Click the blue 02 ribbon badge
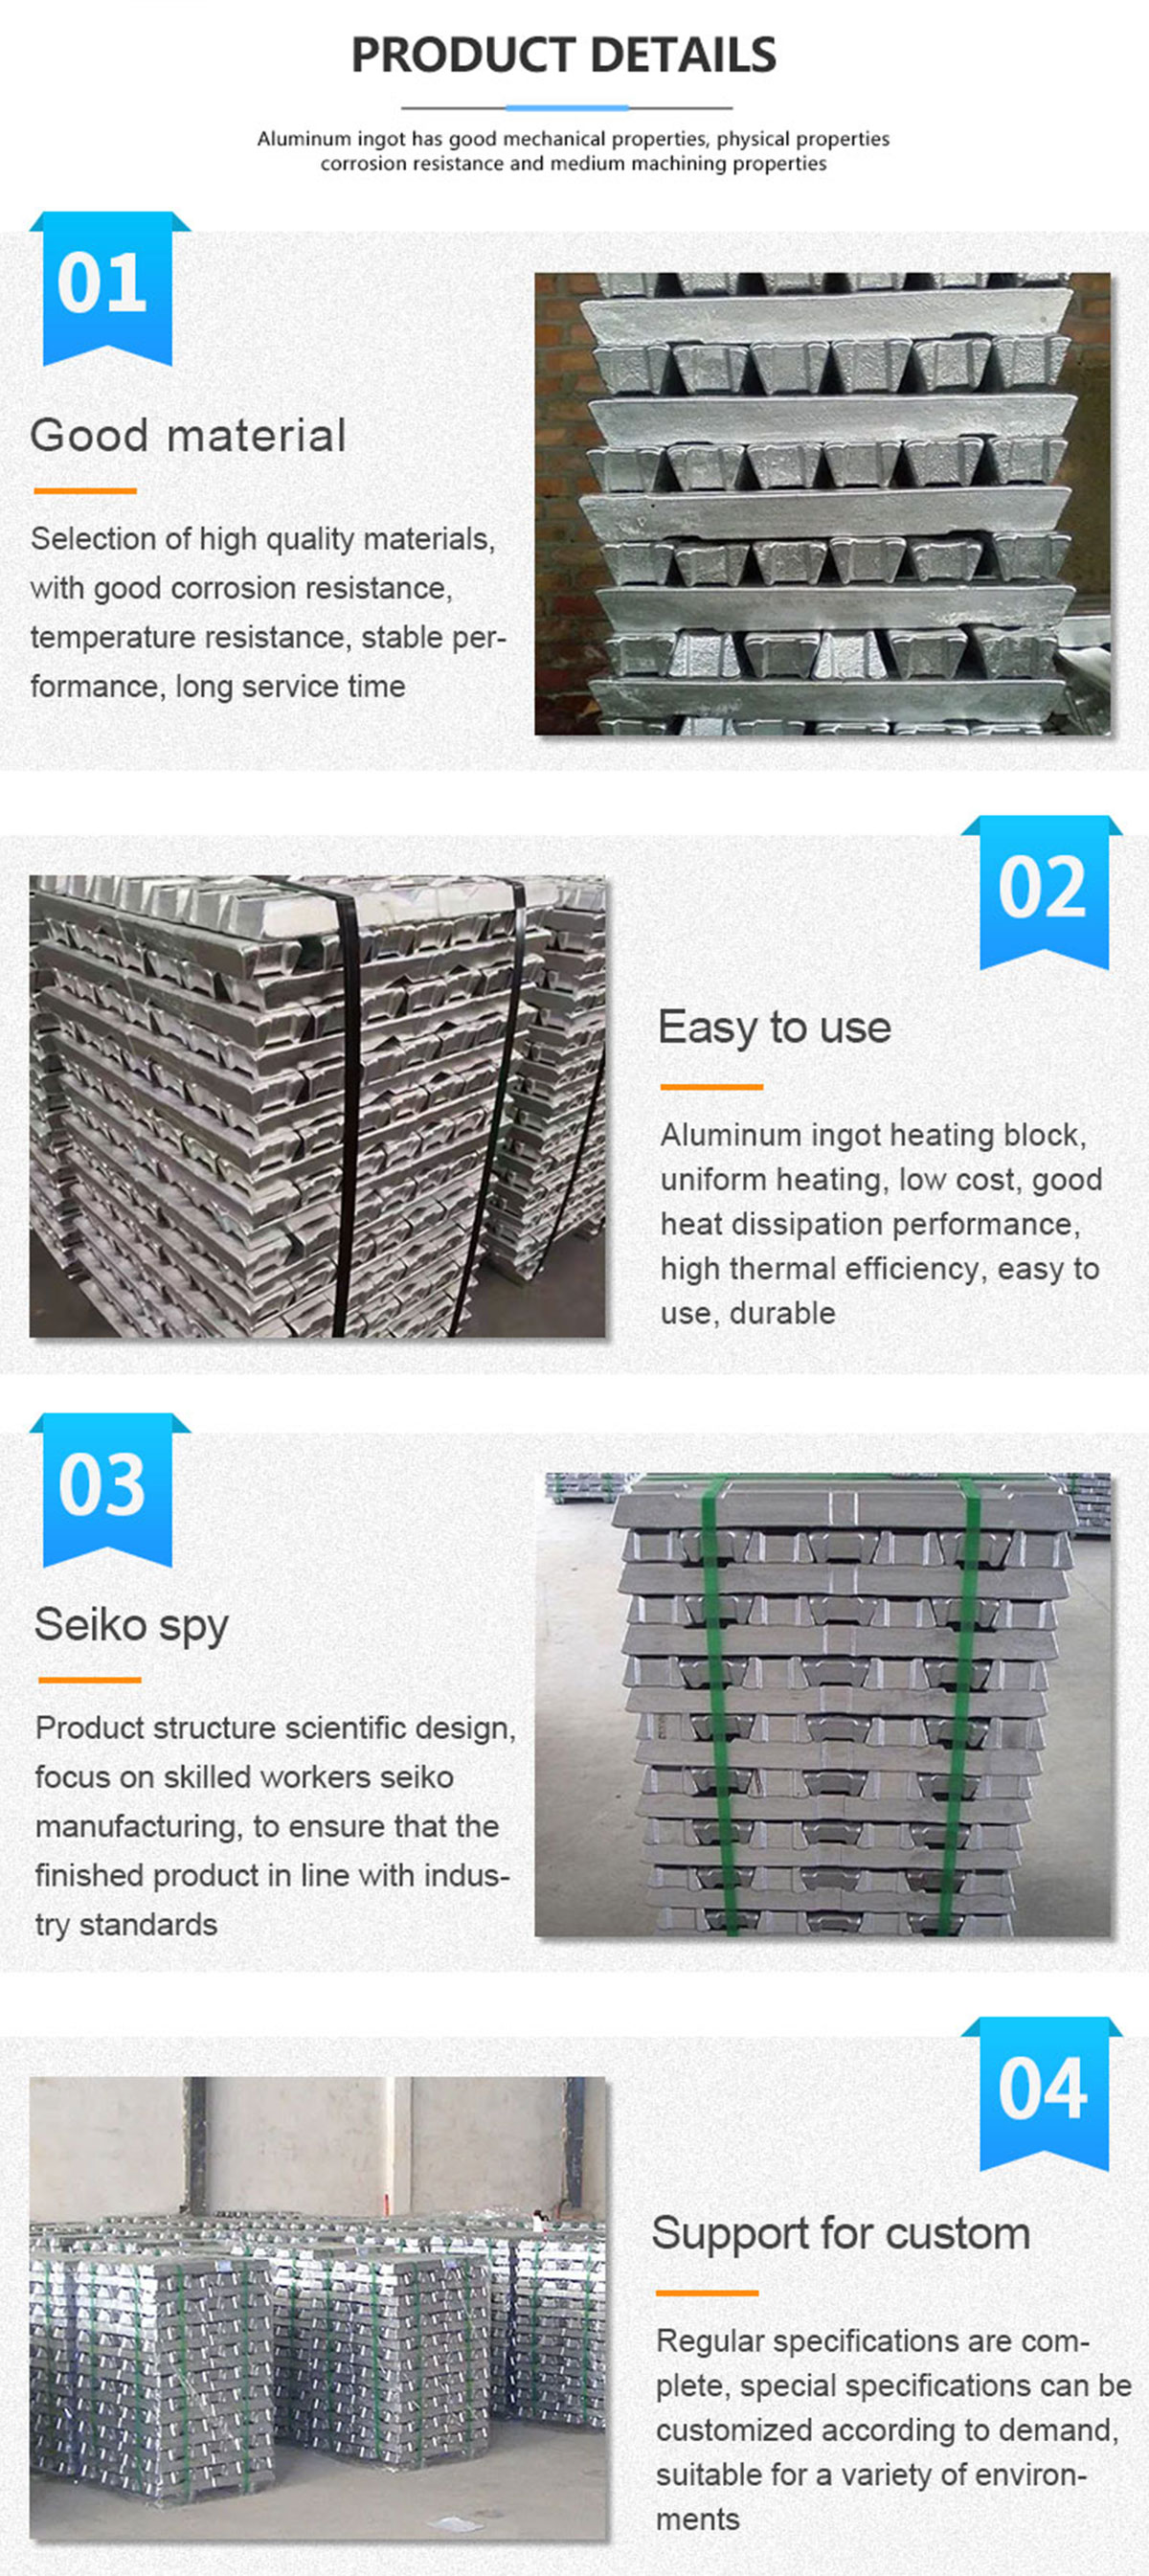The height and width of the screenshot is (2576, 1149). point(1043,892)
